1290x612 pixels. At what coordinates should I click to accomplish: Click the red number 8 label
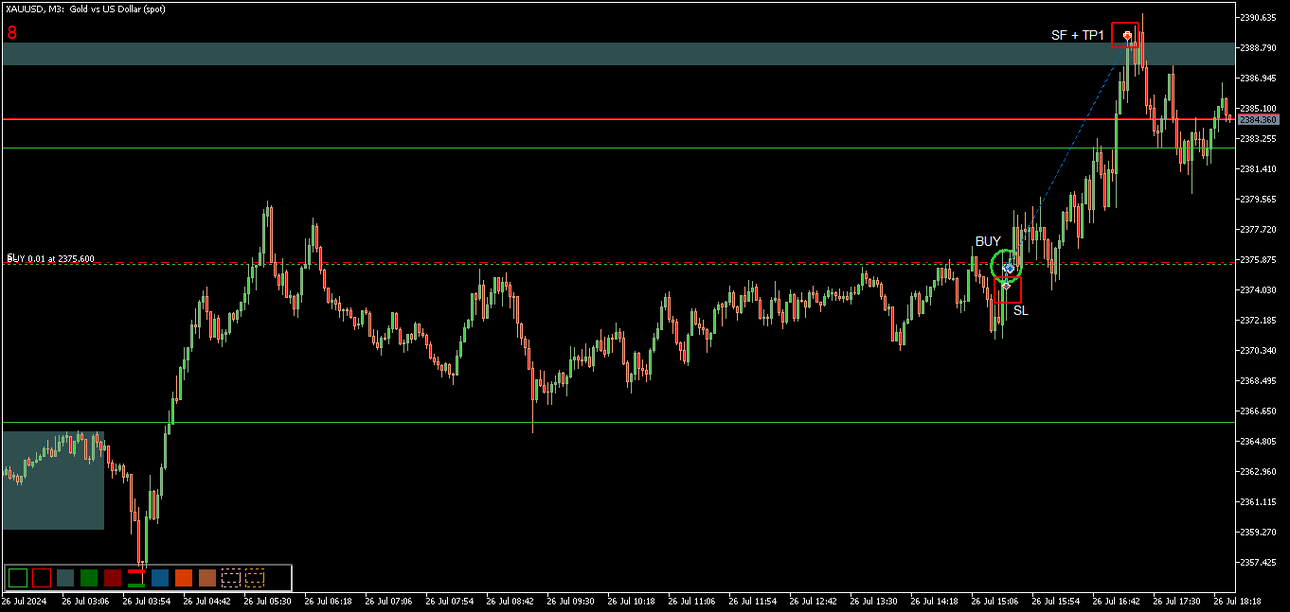tap(11, 32)
